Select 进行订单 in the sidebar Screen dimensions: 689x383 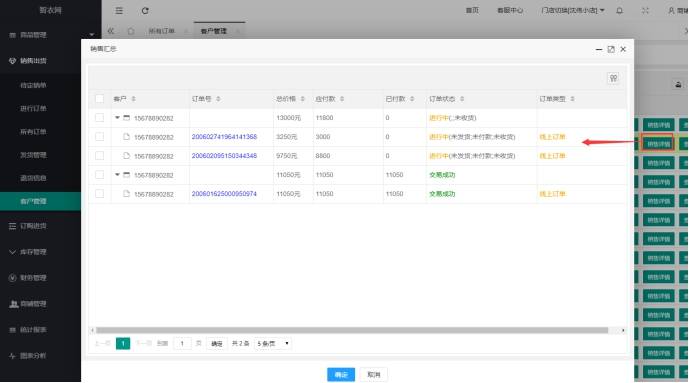pos(33,108)
